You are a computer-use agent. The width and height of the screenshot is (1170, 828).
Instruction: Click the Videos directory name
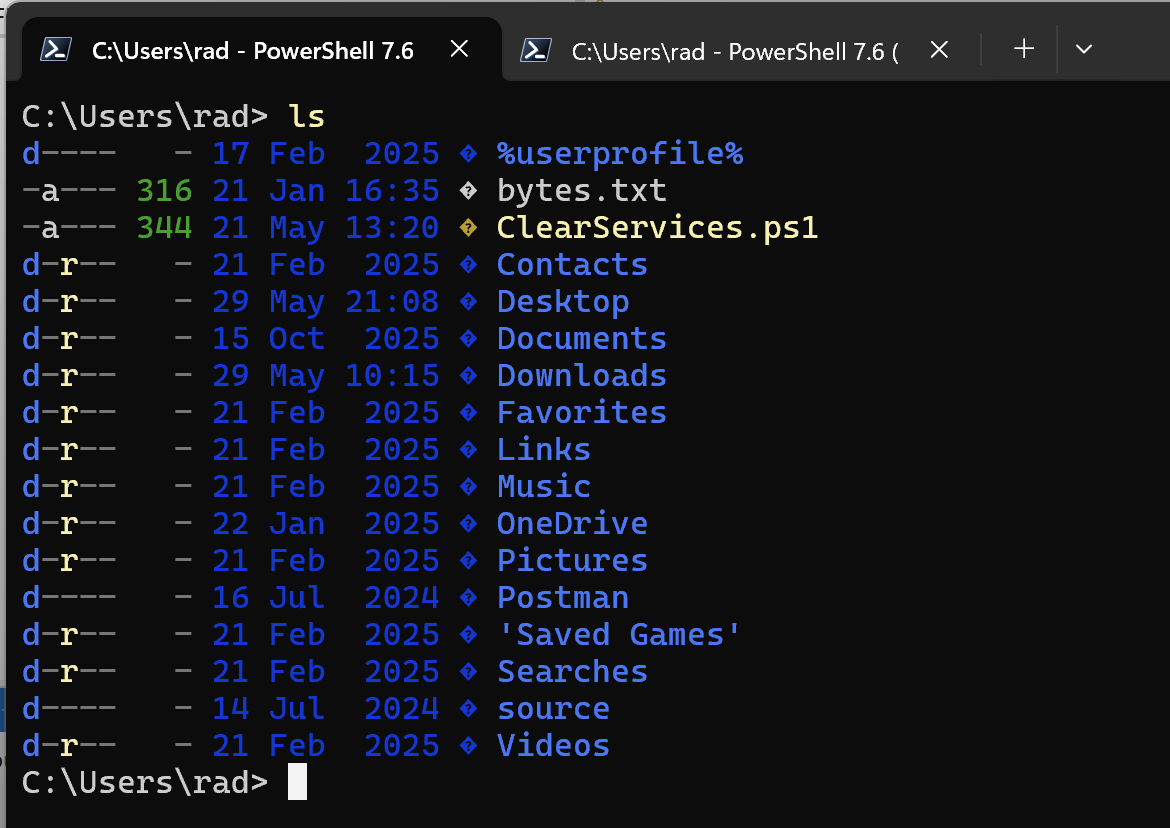554,746
